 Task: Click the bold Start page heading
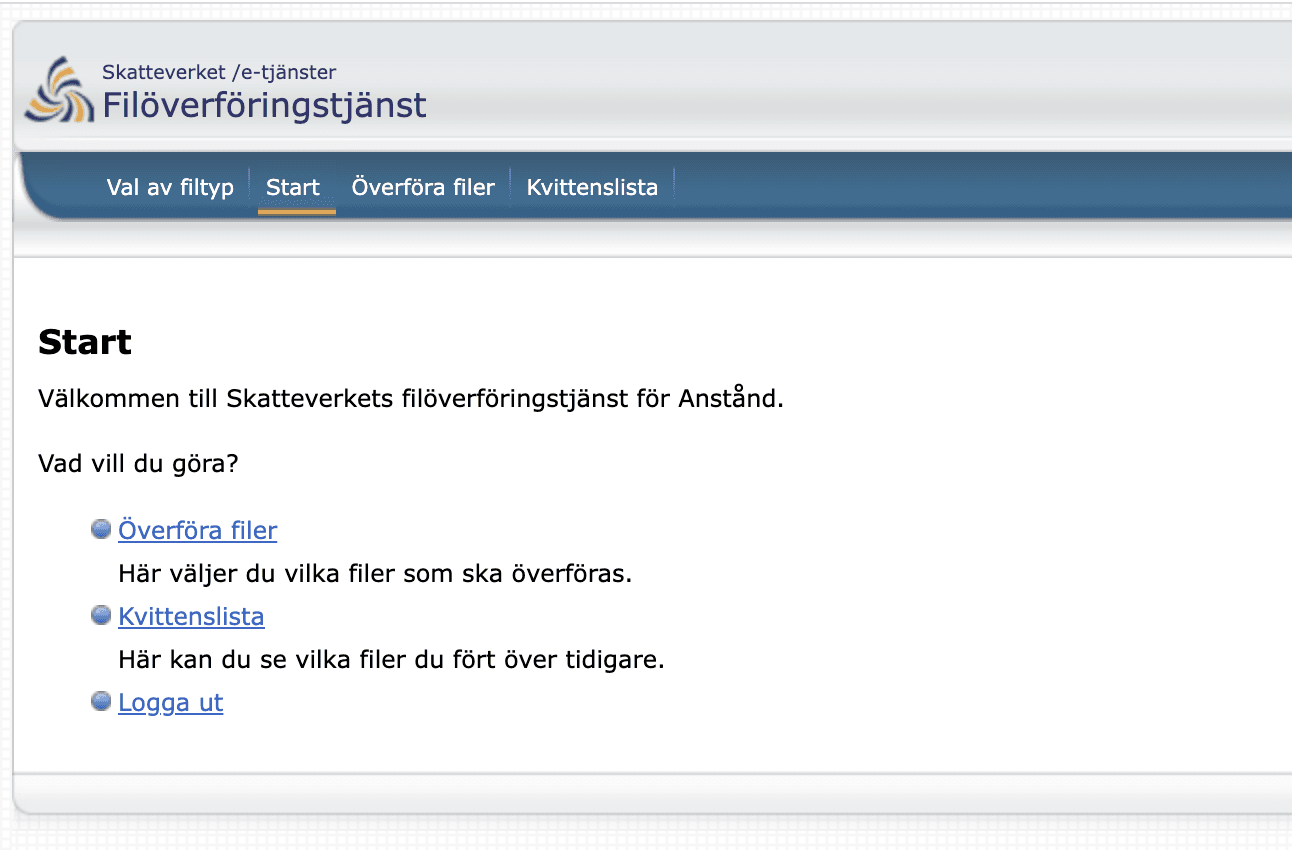pyautogui.click(x=85, y=342)
